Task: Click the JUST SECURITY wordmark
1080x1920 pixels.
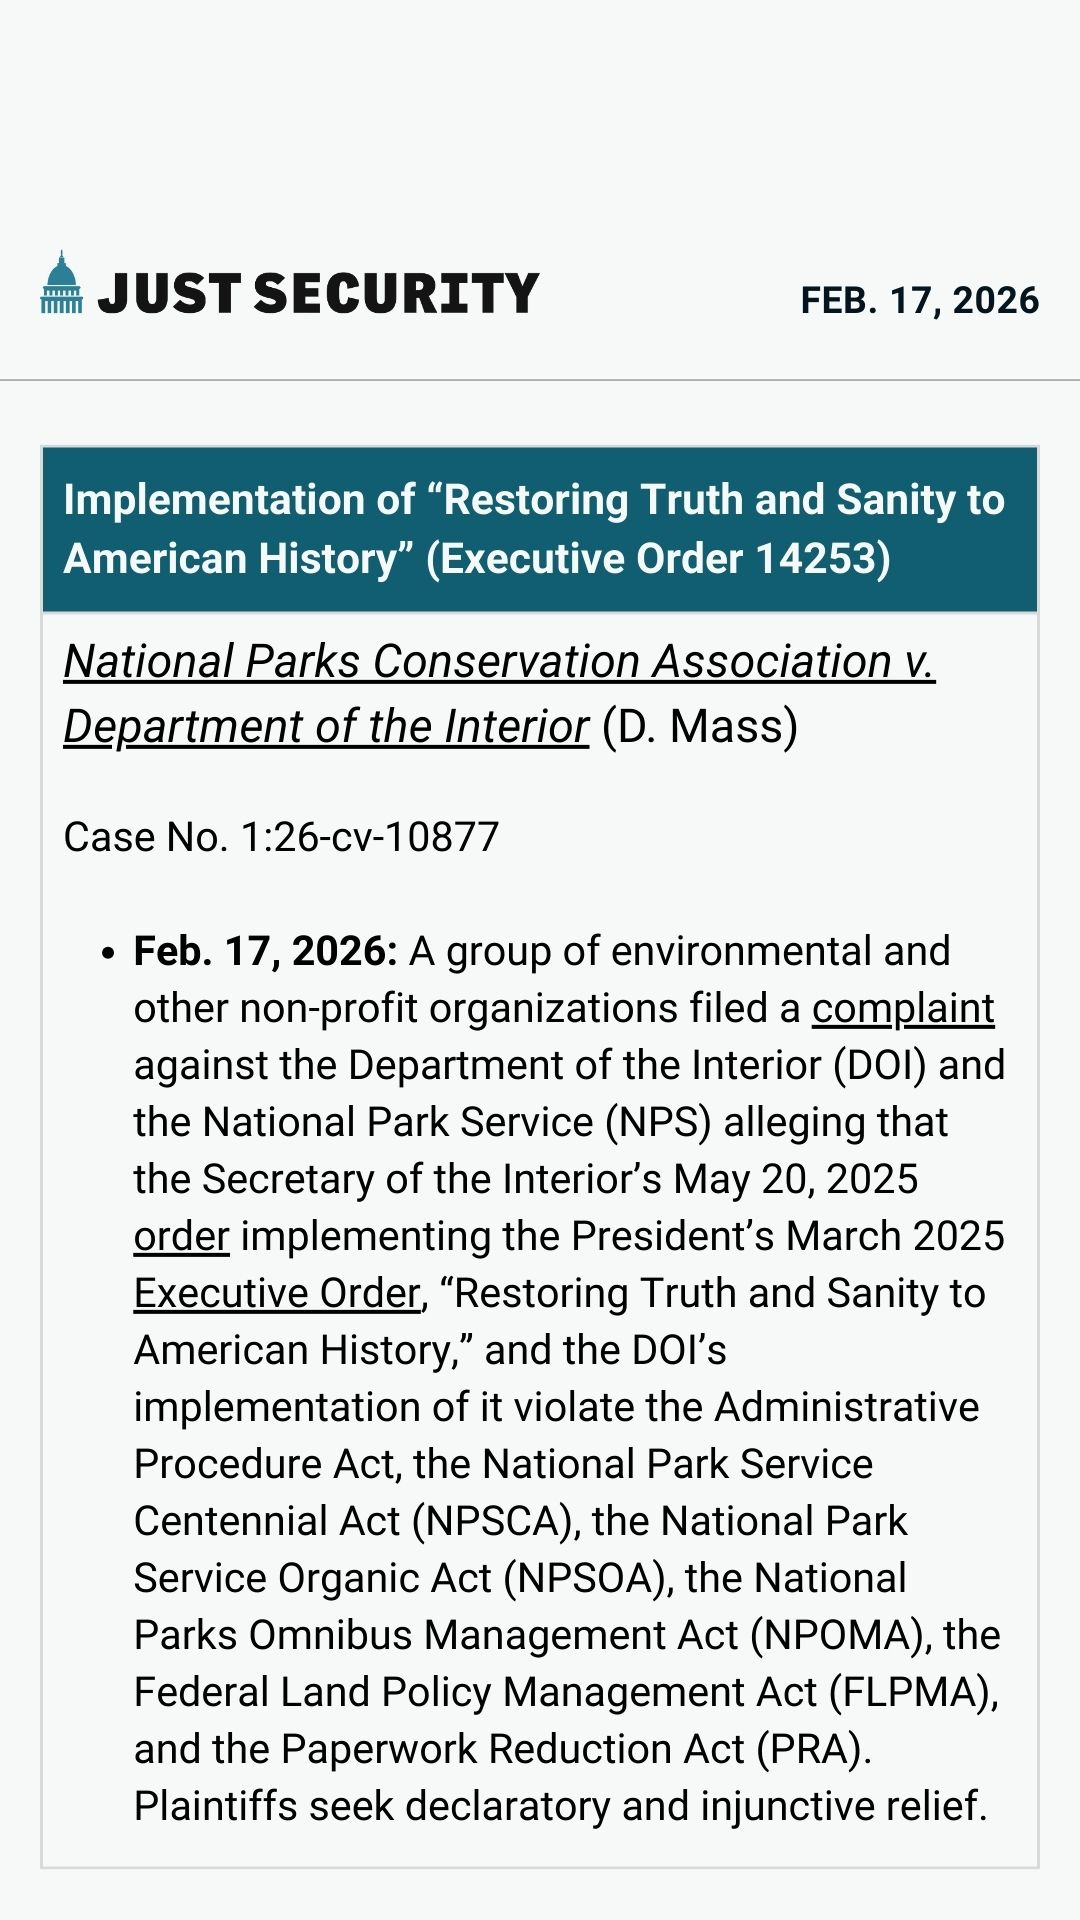Action: tap(318, 294)
